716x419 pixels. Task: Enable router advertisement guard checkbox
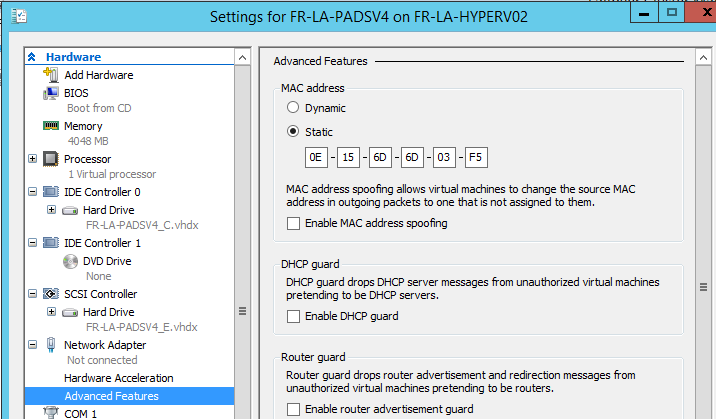pos(293,409)
